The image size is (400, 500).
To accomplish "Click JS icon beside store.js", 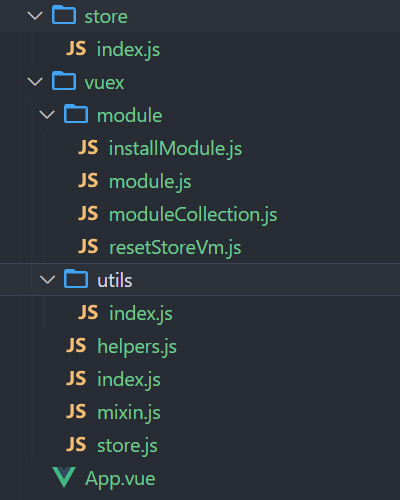I will click(x=76, y=445).
